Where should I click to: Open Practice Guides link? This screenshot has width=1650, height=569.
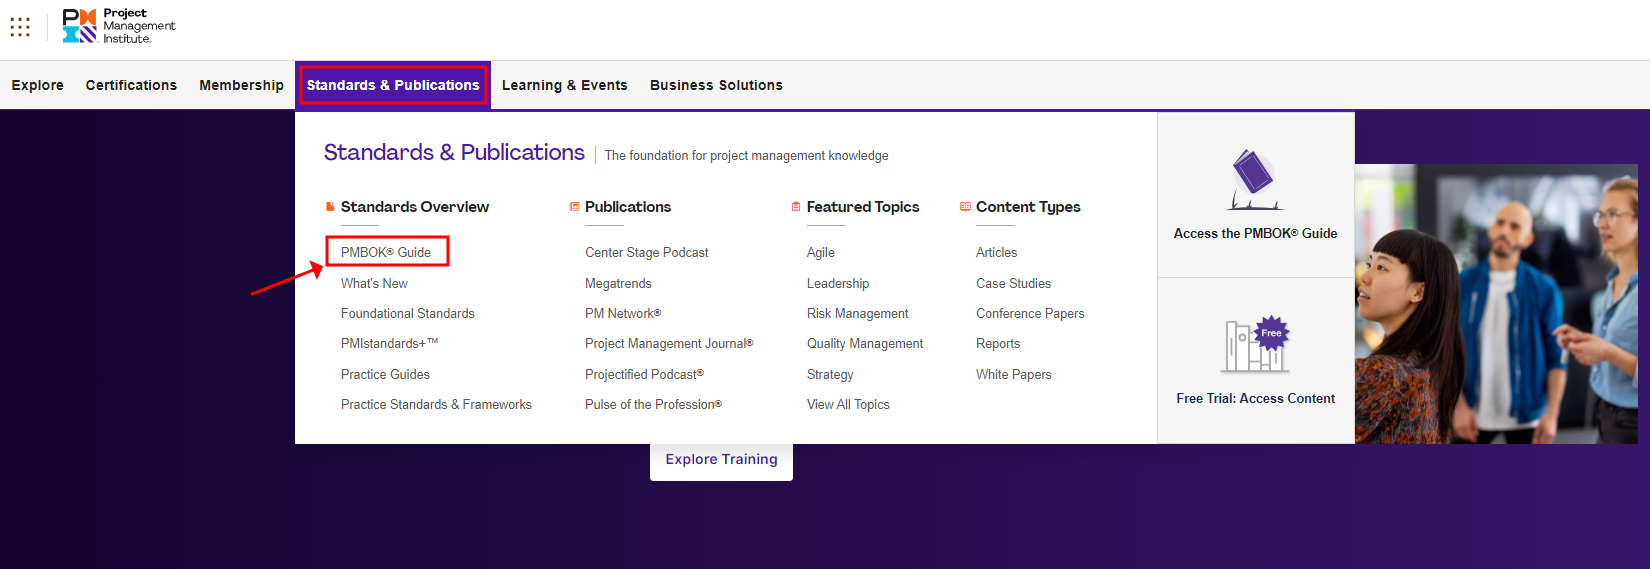[x=385, y=375]
